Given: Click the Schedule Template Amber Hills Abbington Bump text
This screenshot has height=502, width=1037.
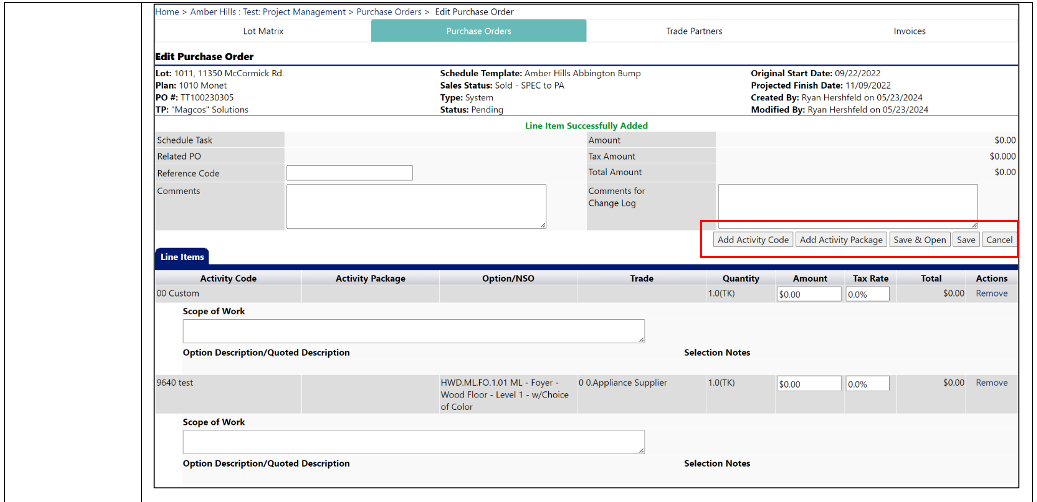Looking at the screenshot, I should pyautogui.click(x=540, y=73).
